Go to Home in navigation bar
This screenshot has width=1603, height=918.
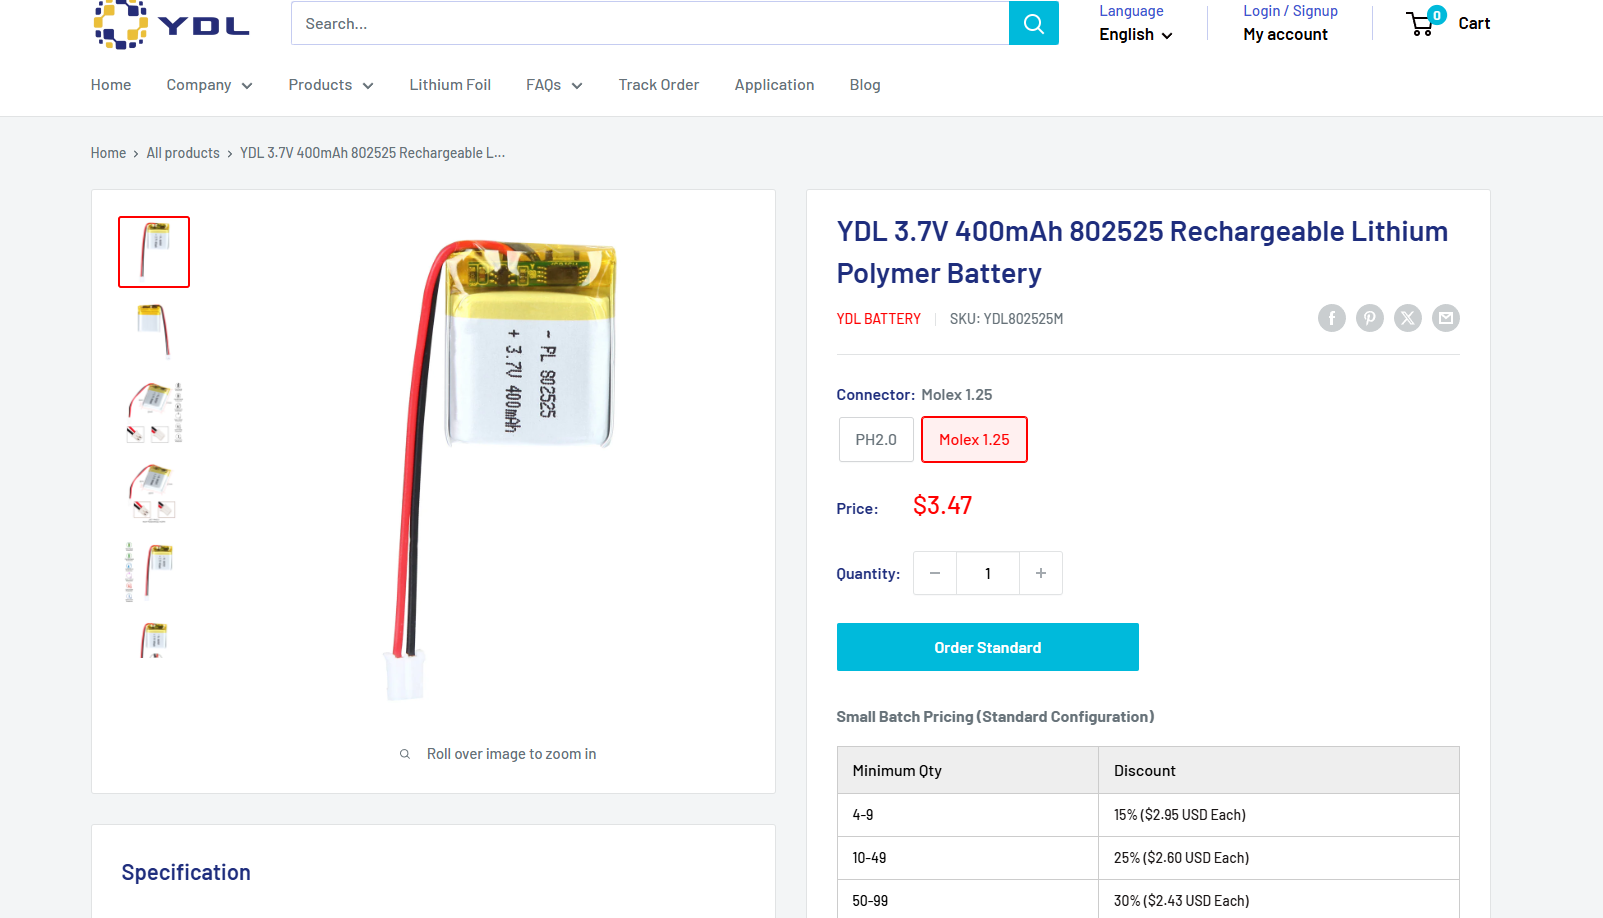[x=111, y=85]
